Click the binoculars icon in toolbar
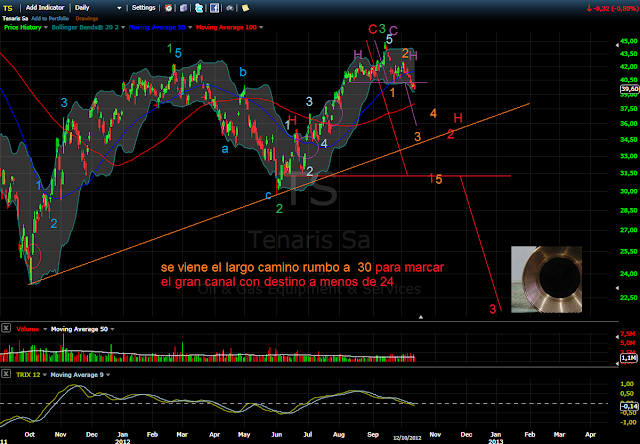This screenshot has height=444, width=640. [x=230, y=8]
